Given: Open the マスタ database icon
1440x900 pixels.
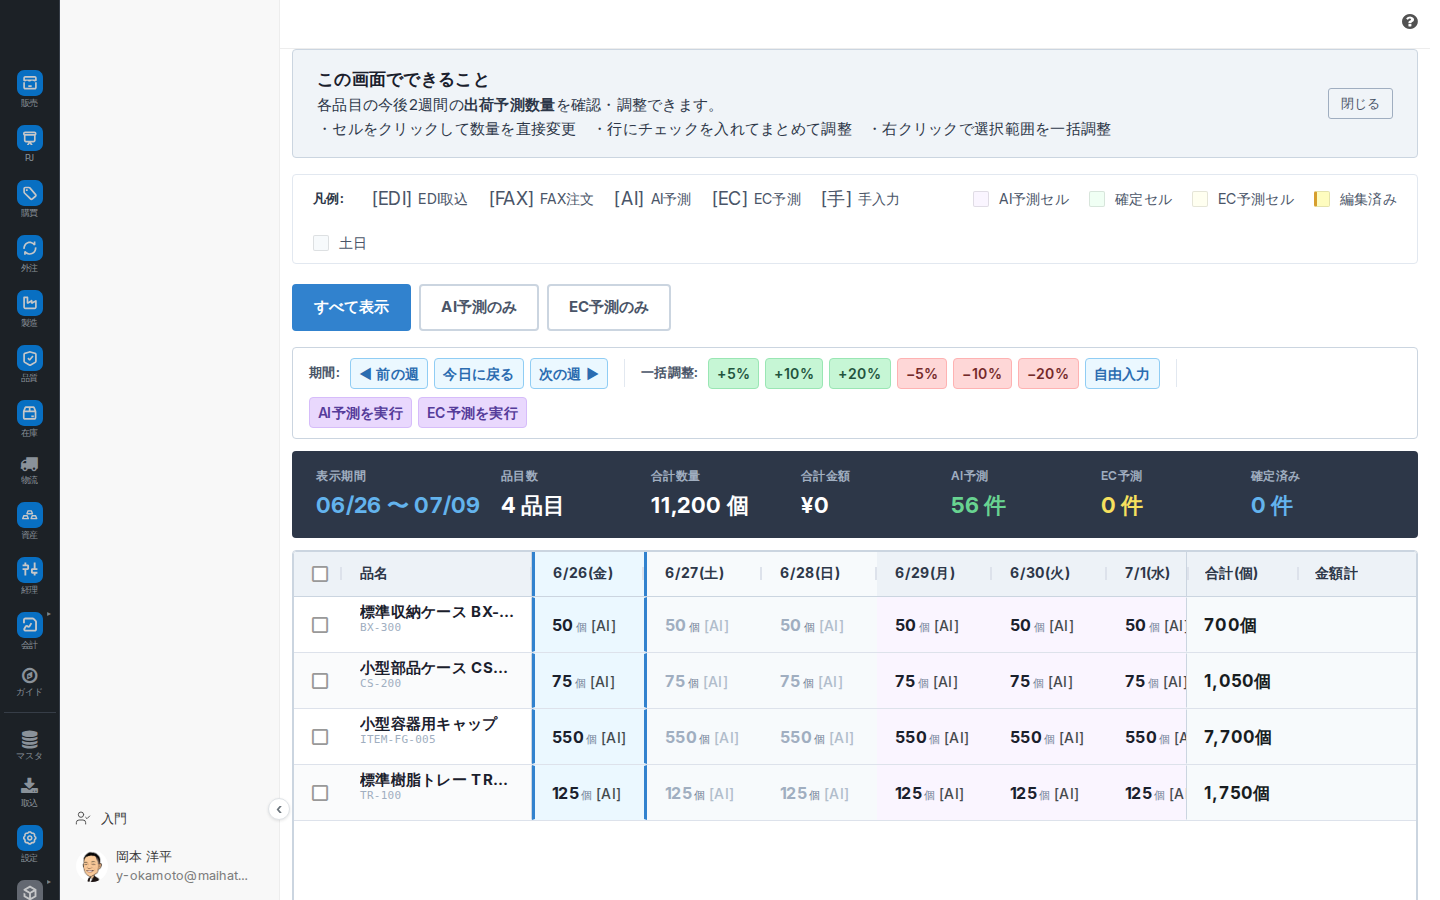Looking at the screenshot, I should (30, 740).
